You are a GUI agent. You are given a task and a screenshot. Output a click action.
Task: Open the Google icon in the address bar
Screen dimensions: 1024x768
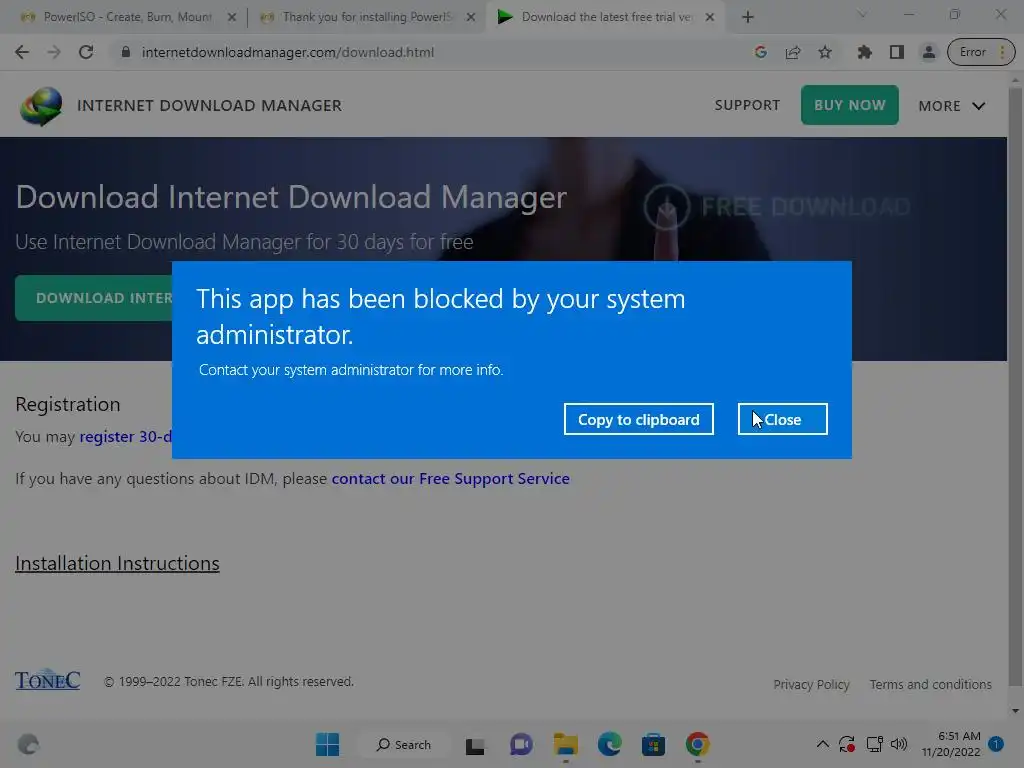(760, 52)
